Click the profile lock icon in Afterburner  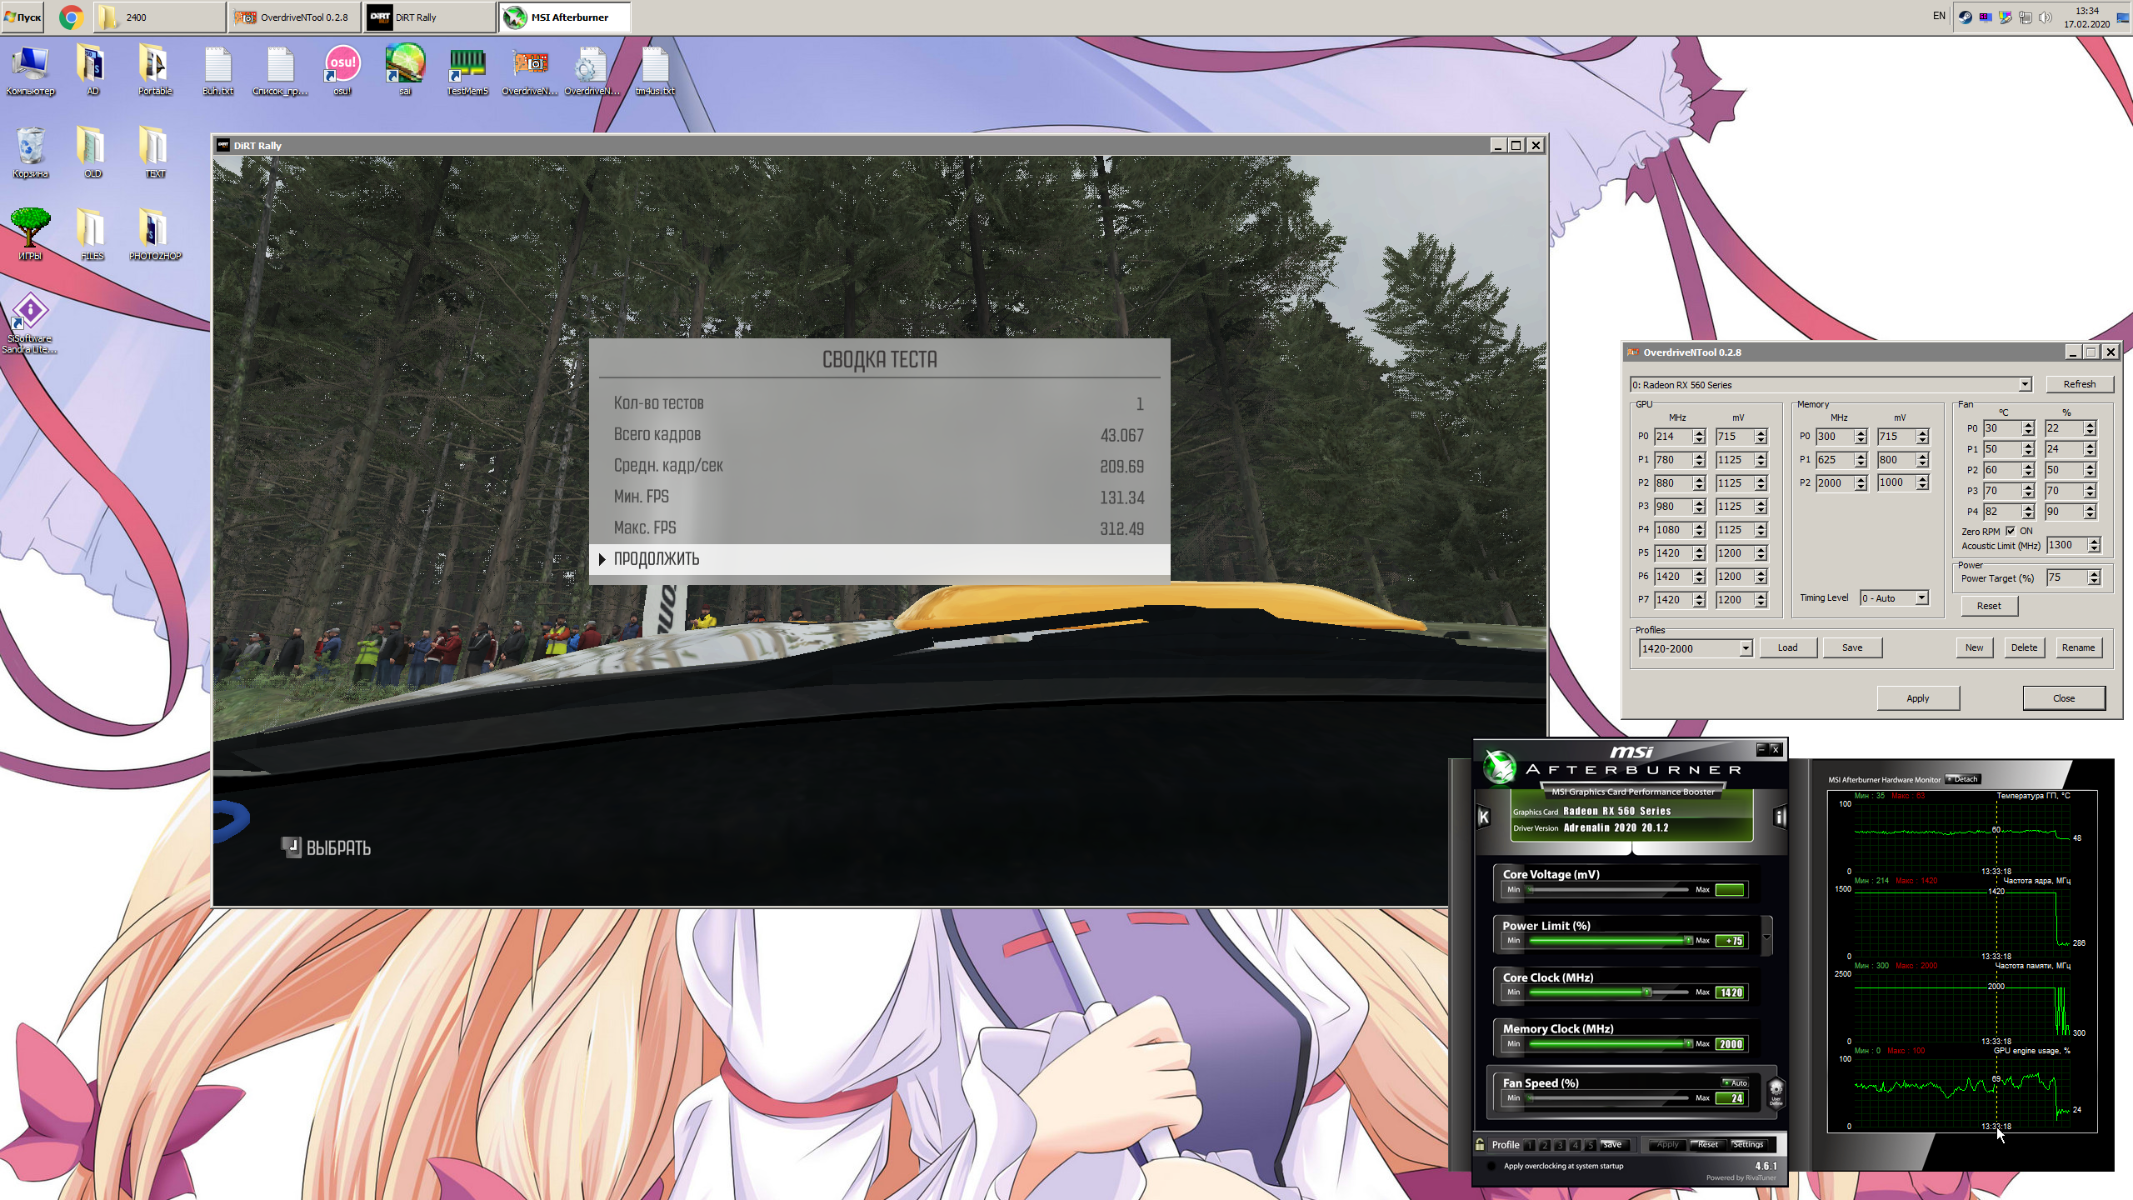1480,1144
